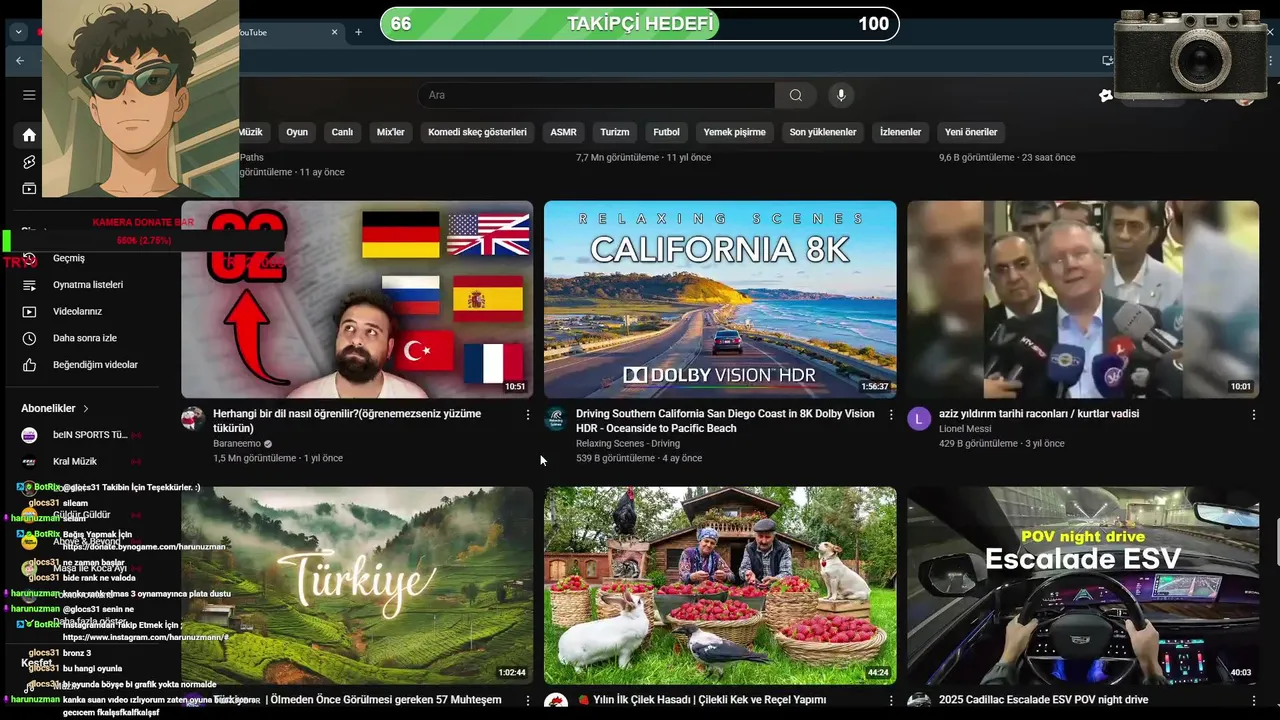Screen dimensions: 1280x720
Task: Open more options for language learning video
Action: 528,414
